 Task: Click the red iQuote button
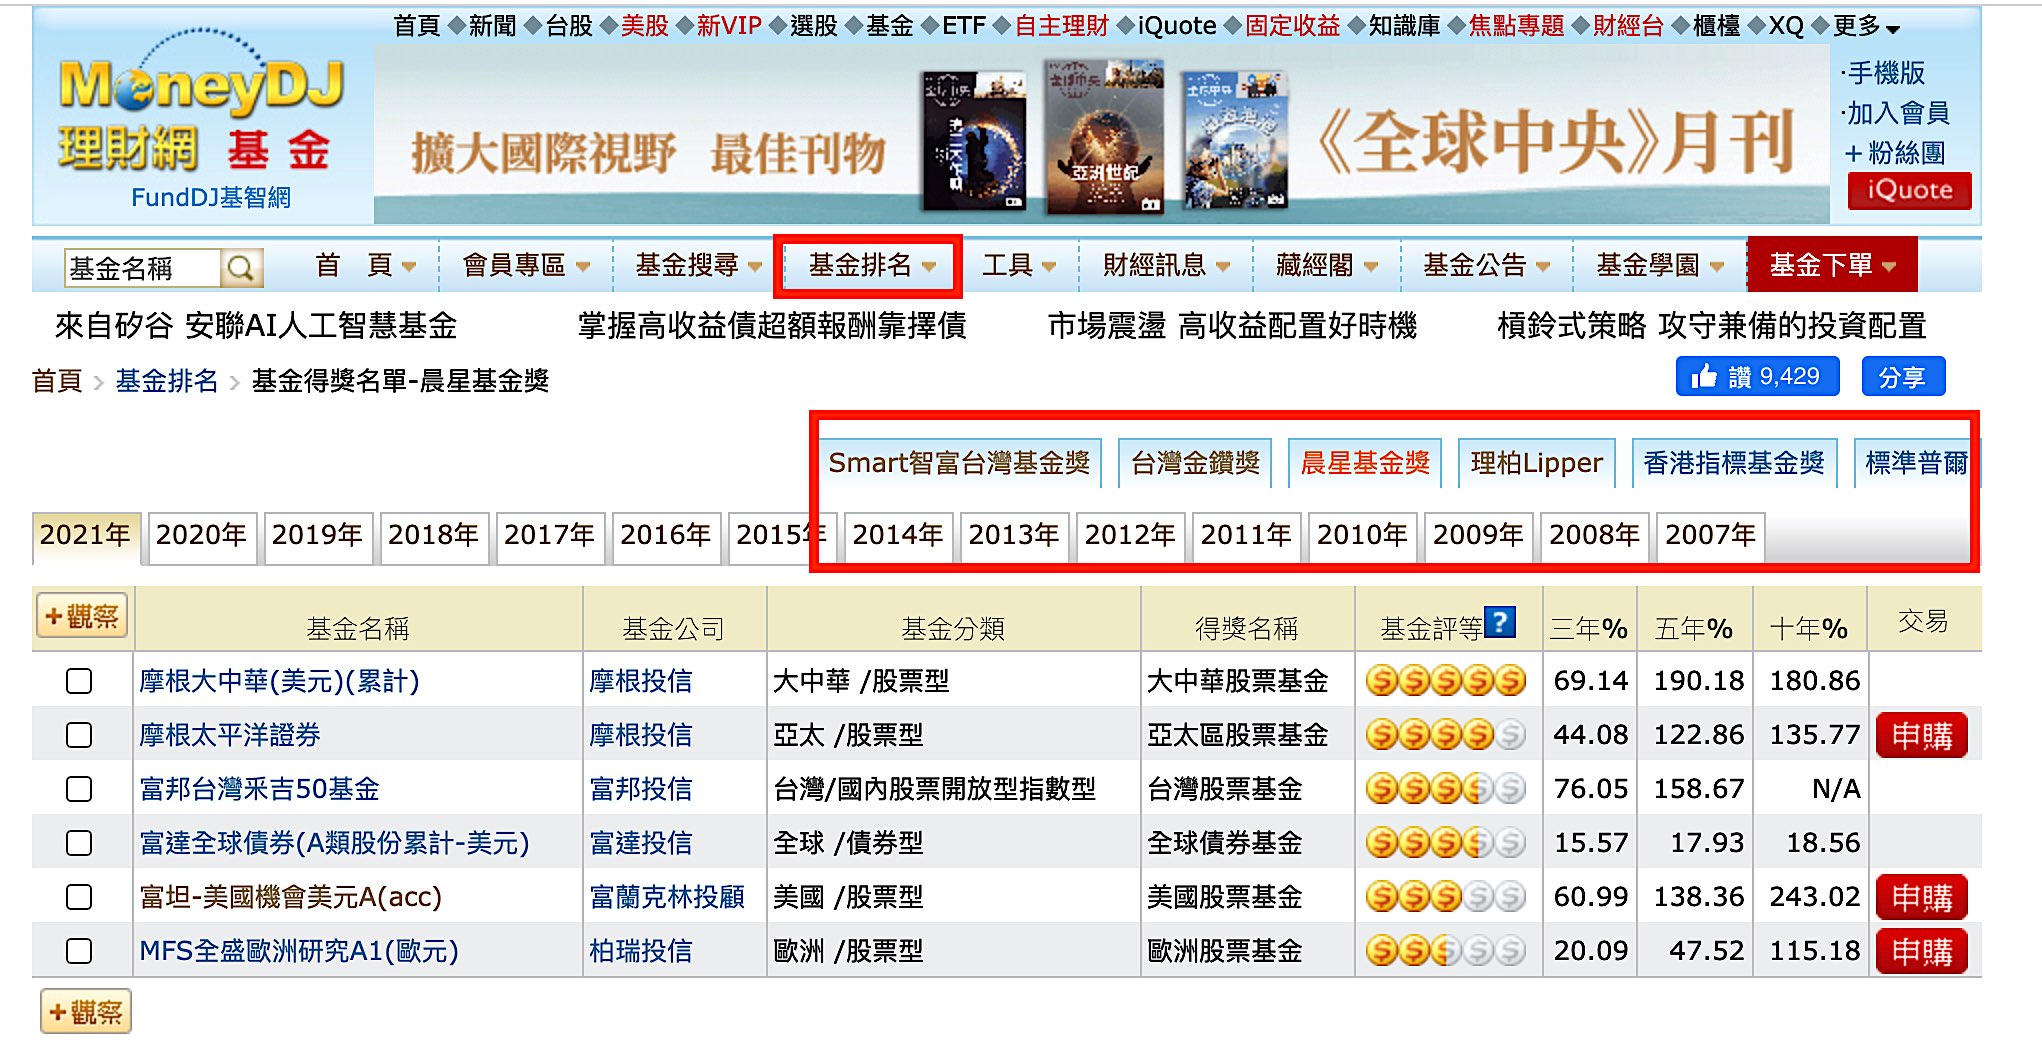point(1909,190)
